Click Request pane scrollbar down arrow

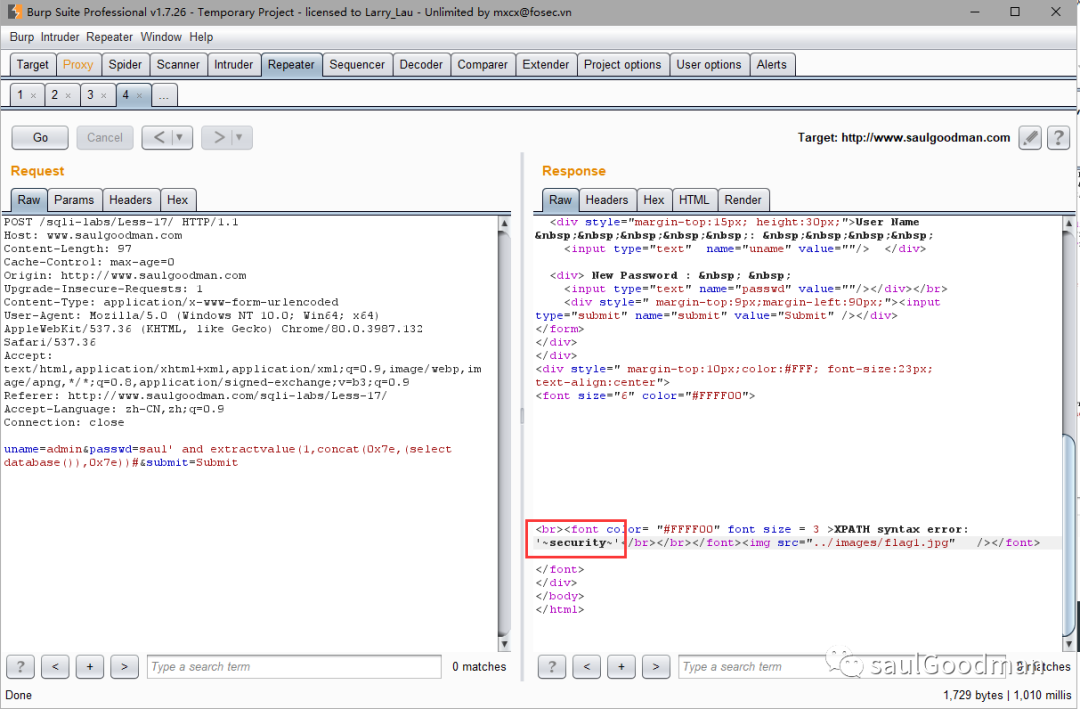coord(504,644)
